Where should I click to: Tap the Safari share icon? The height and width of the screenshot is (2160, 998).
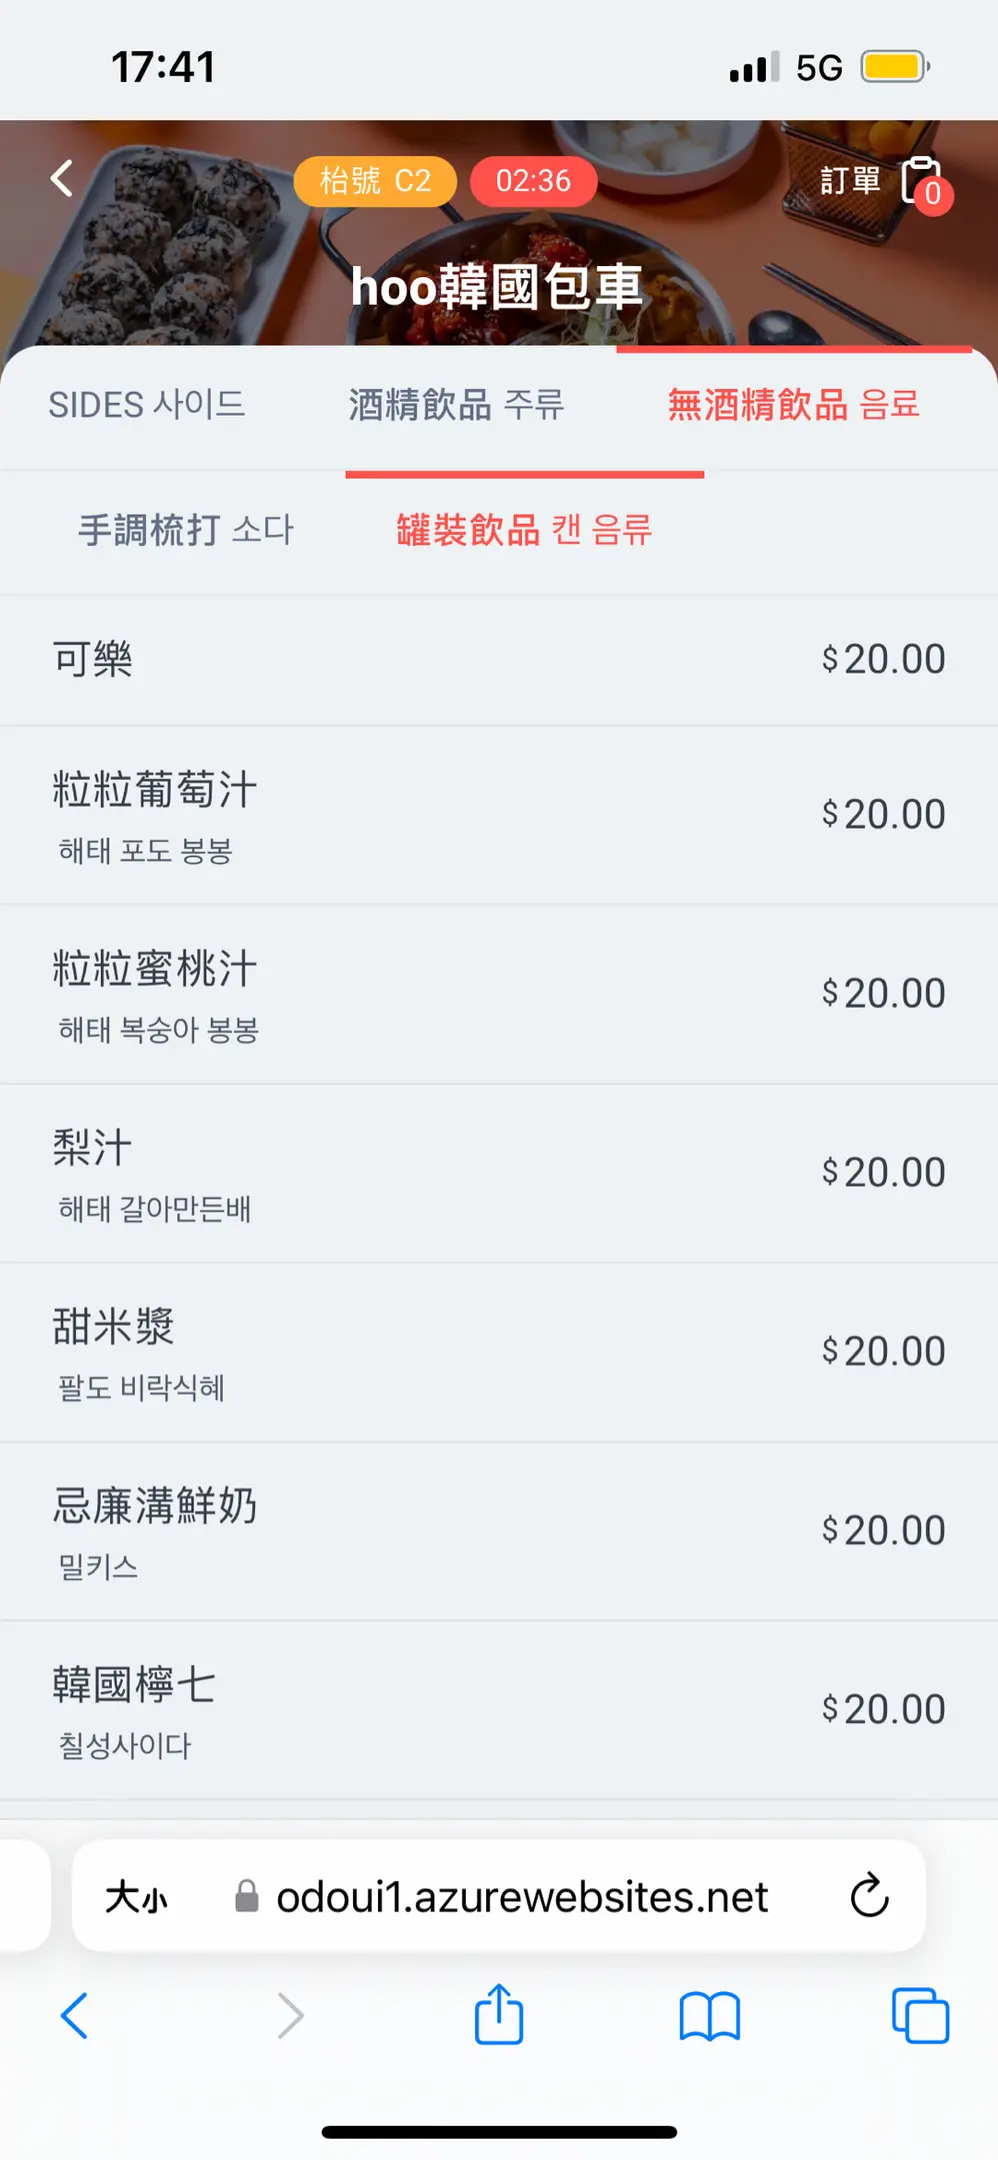tap(499, 2015)
